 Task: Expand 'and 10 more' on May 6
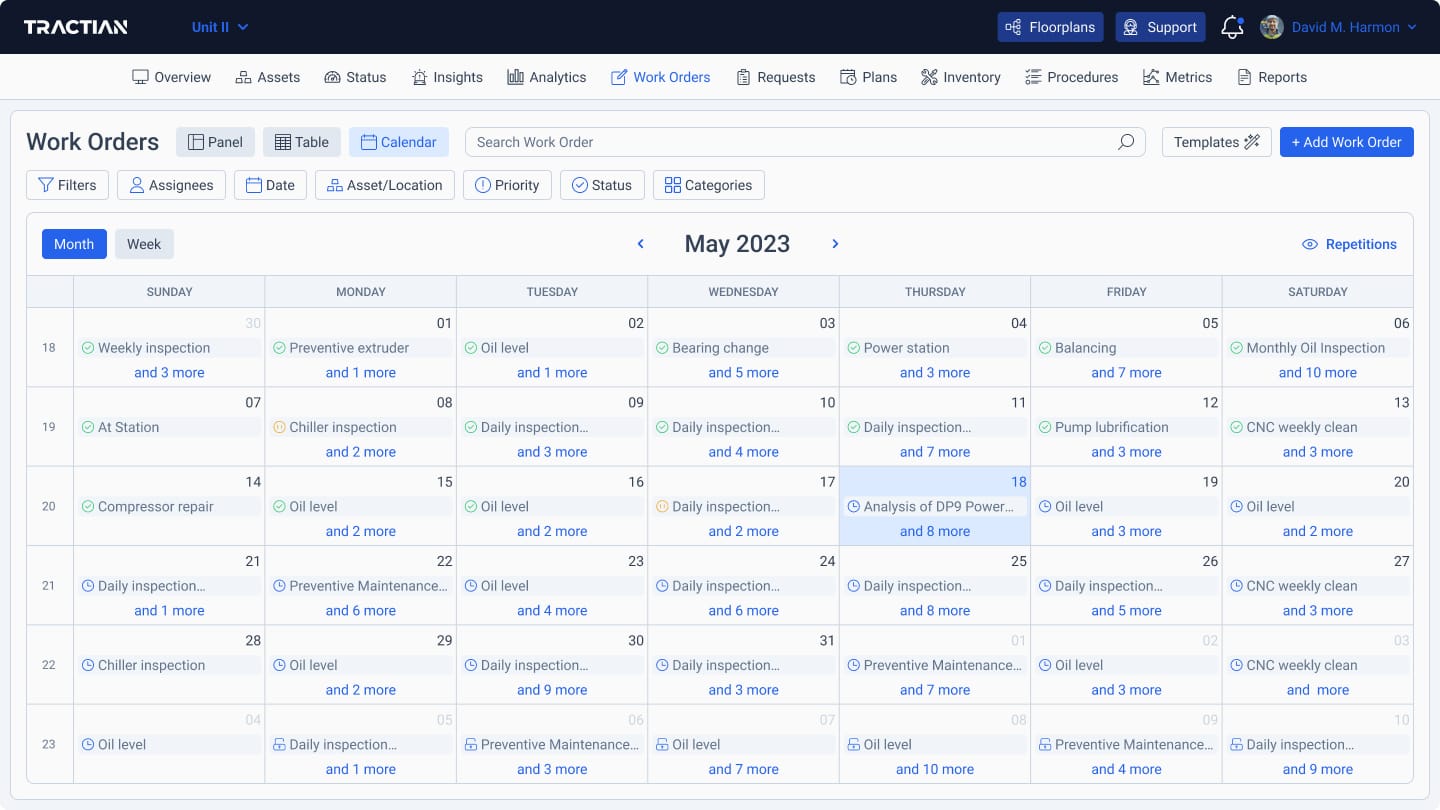tap(1317, 372)
